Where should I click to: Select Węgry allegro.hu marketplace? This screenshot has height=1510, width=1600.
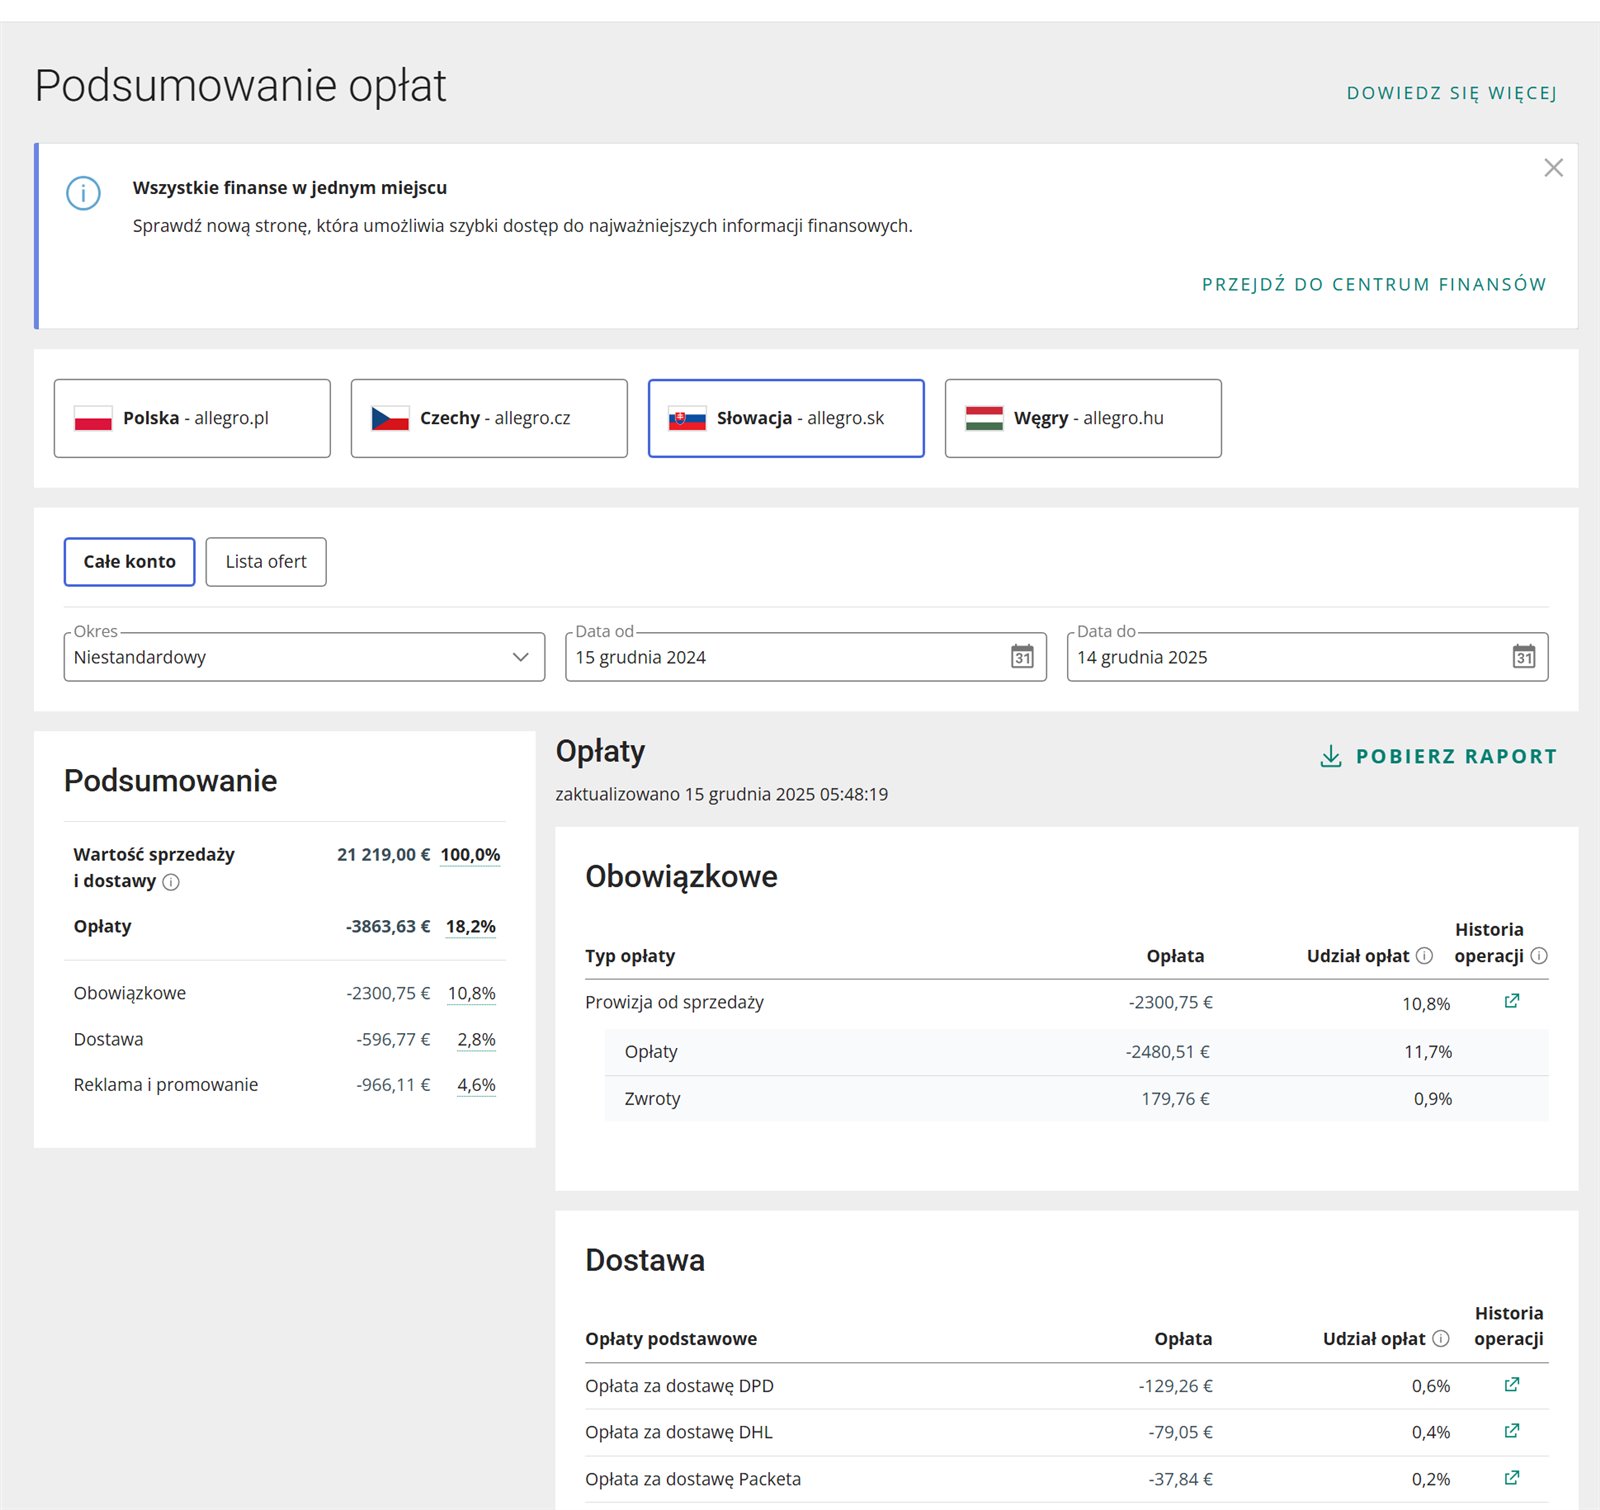pyautogui.click(x=1083, y=418)
